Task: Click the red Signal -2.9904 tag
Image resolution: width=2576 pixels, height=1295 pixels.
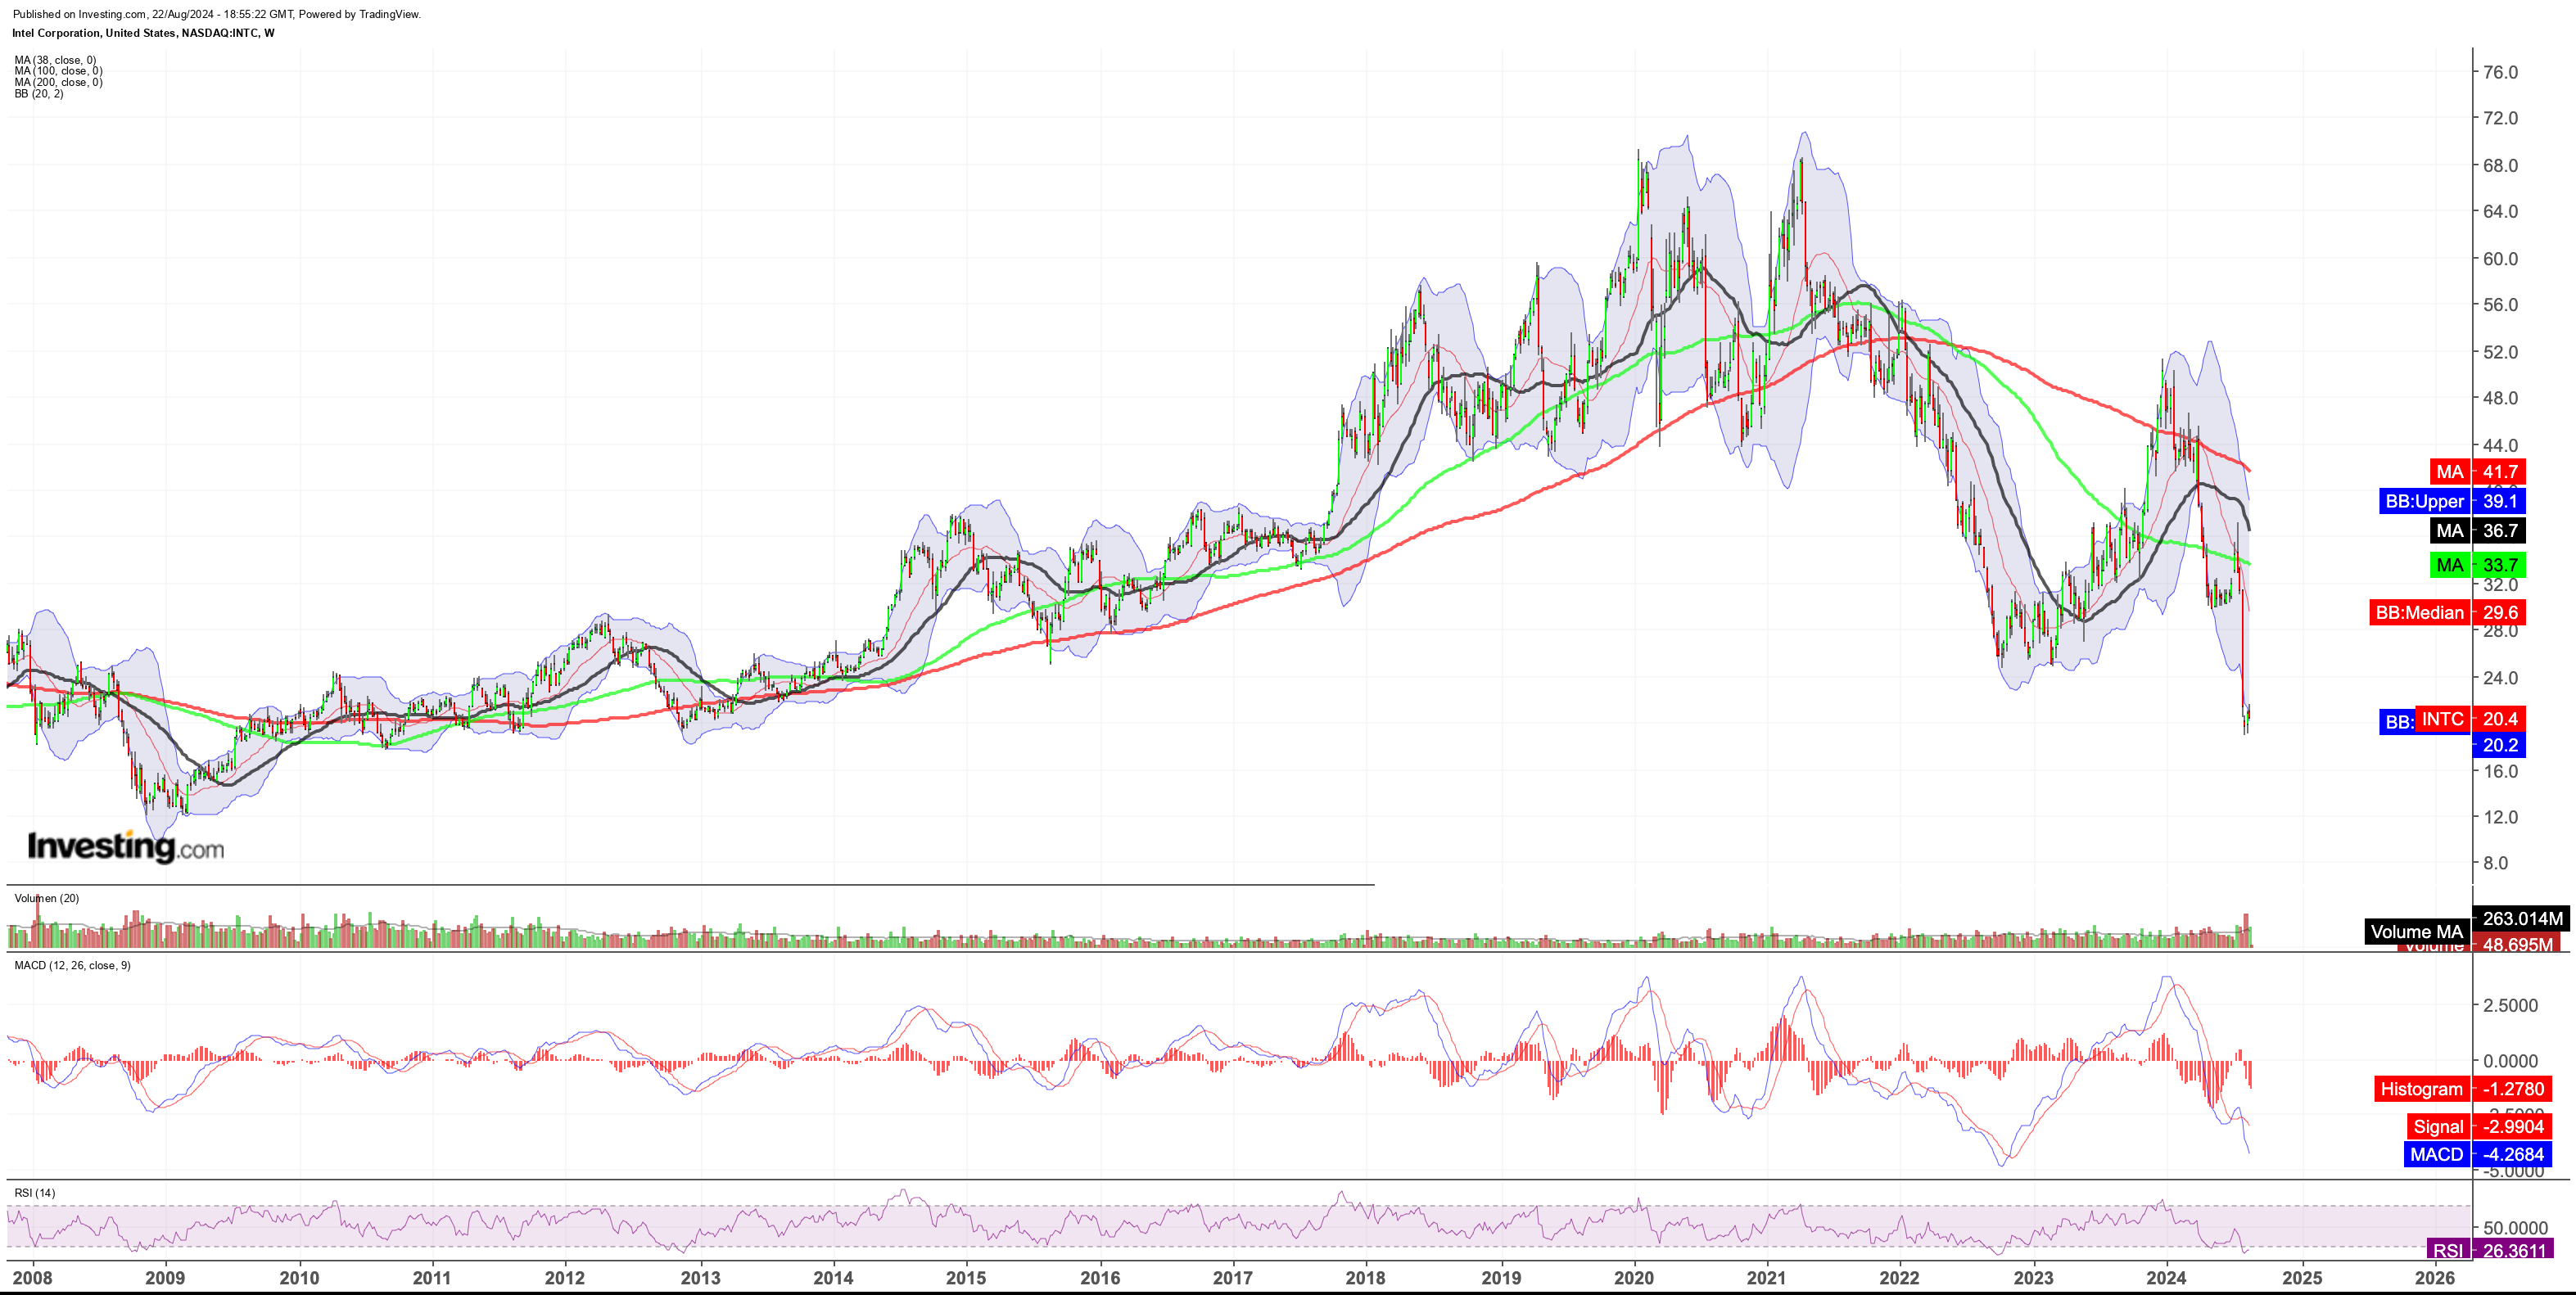Action: (x=2480, y=1127)
